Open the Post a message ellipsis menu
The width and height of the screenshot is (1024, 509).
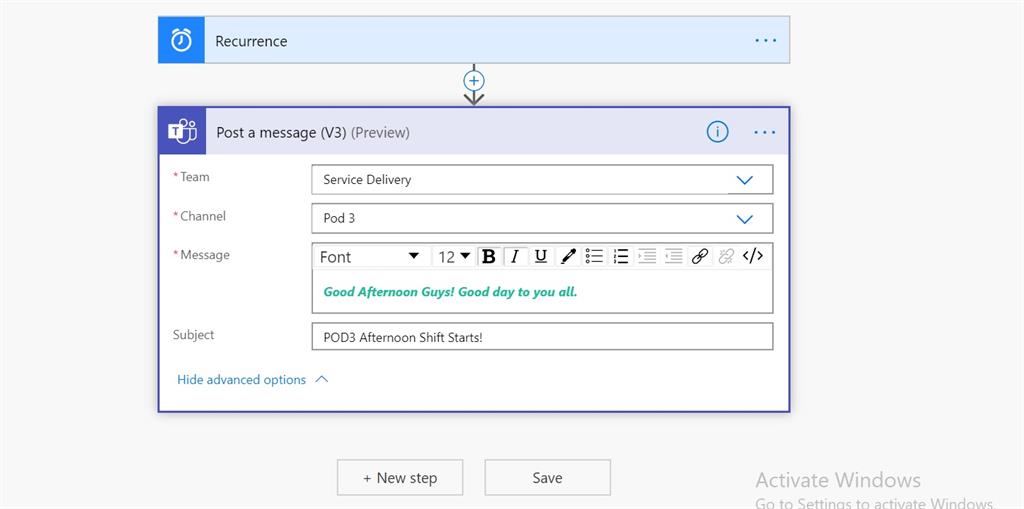pos(765,133)
